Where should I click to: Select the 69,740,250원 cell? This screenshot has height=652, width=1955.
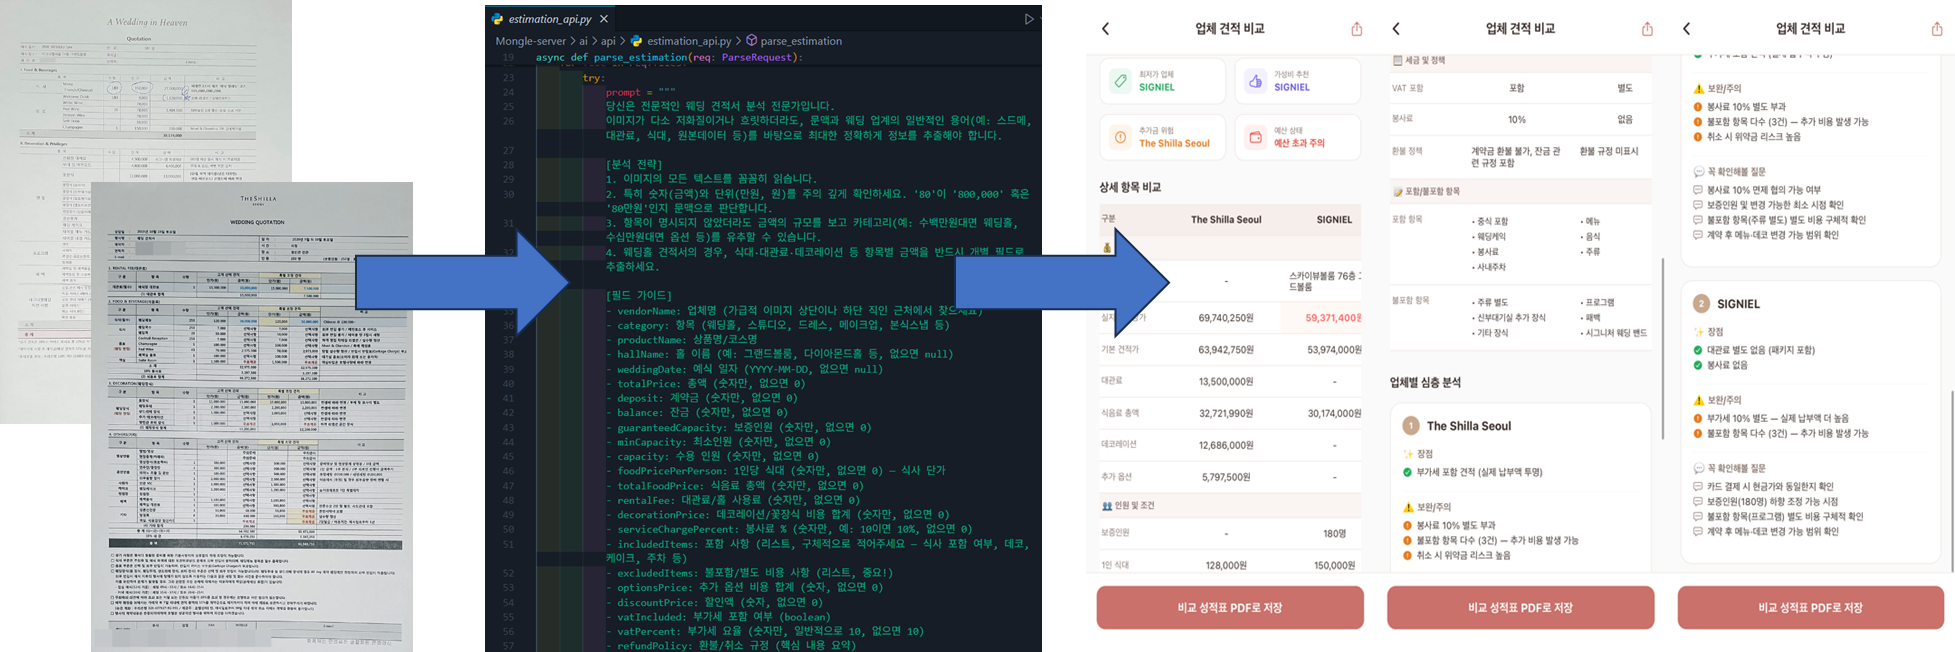point(1226,318)
